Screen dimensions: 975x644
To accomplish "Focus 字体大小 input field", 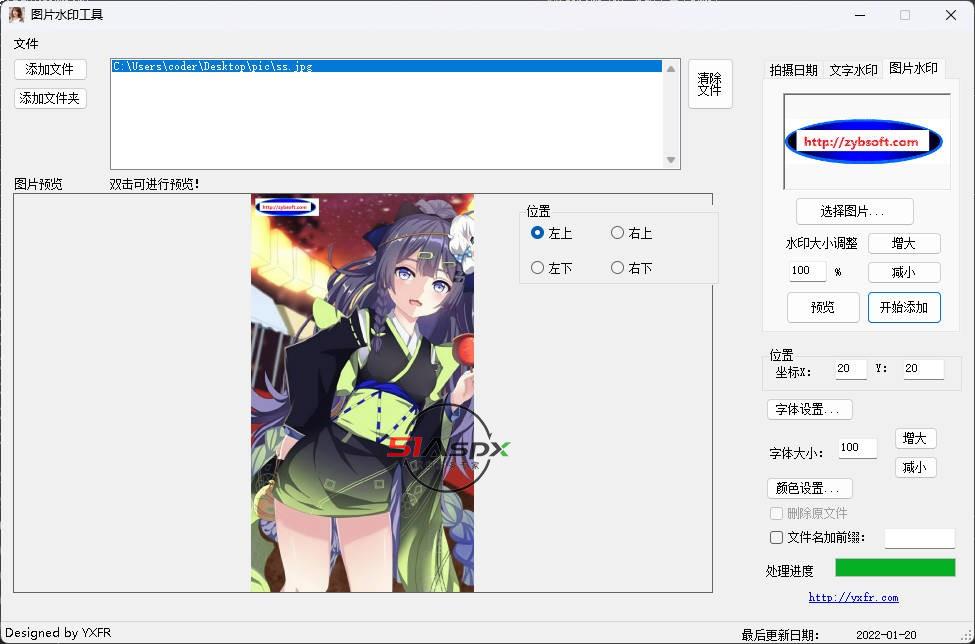I will [x=857, y=448].
